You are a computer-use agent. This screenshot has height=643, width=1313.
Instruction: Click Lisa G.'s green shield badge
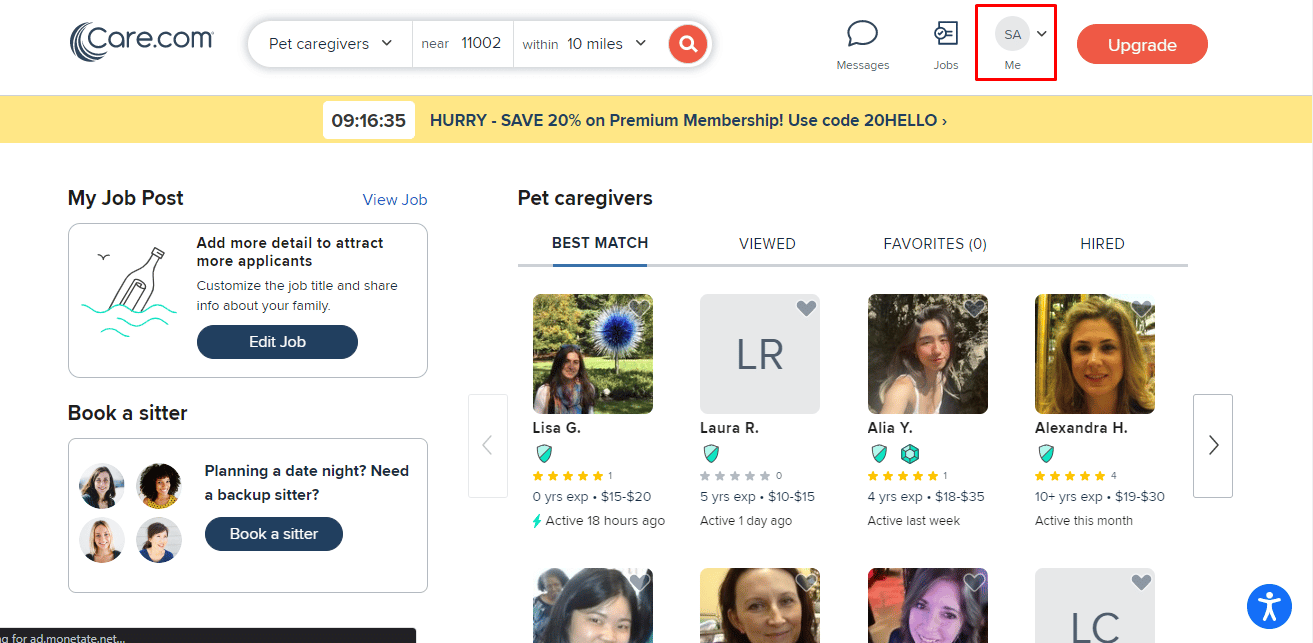click(544, 453)
